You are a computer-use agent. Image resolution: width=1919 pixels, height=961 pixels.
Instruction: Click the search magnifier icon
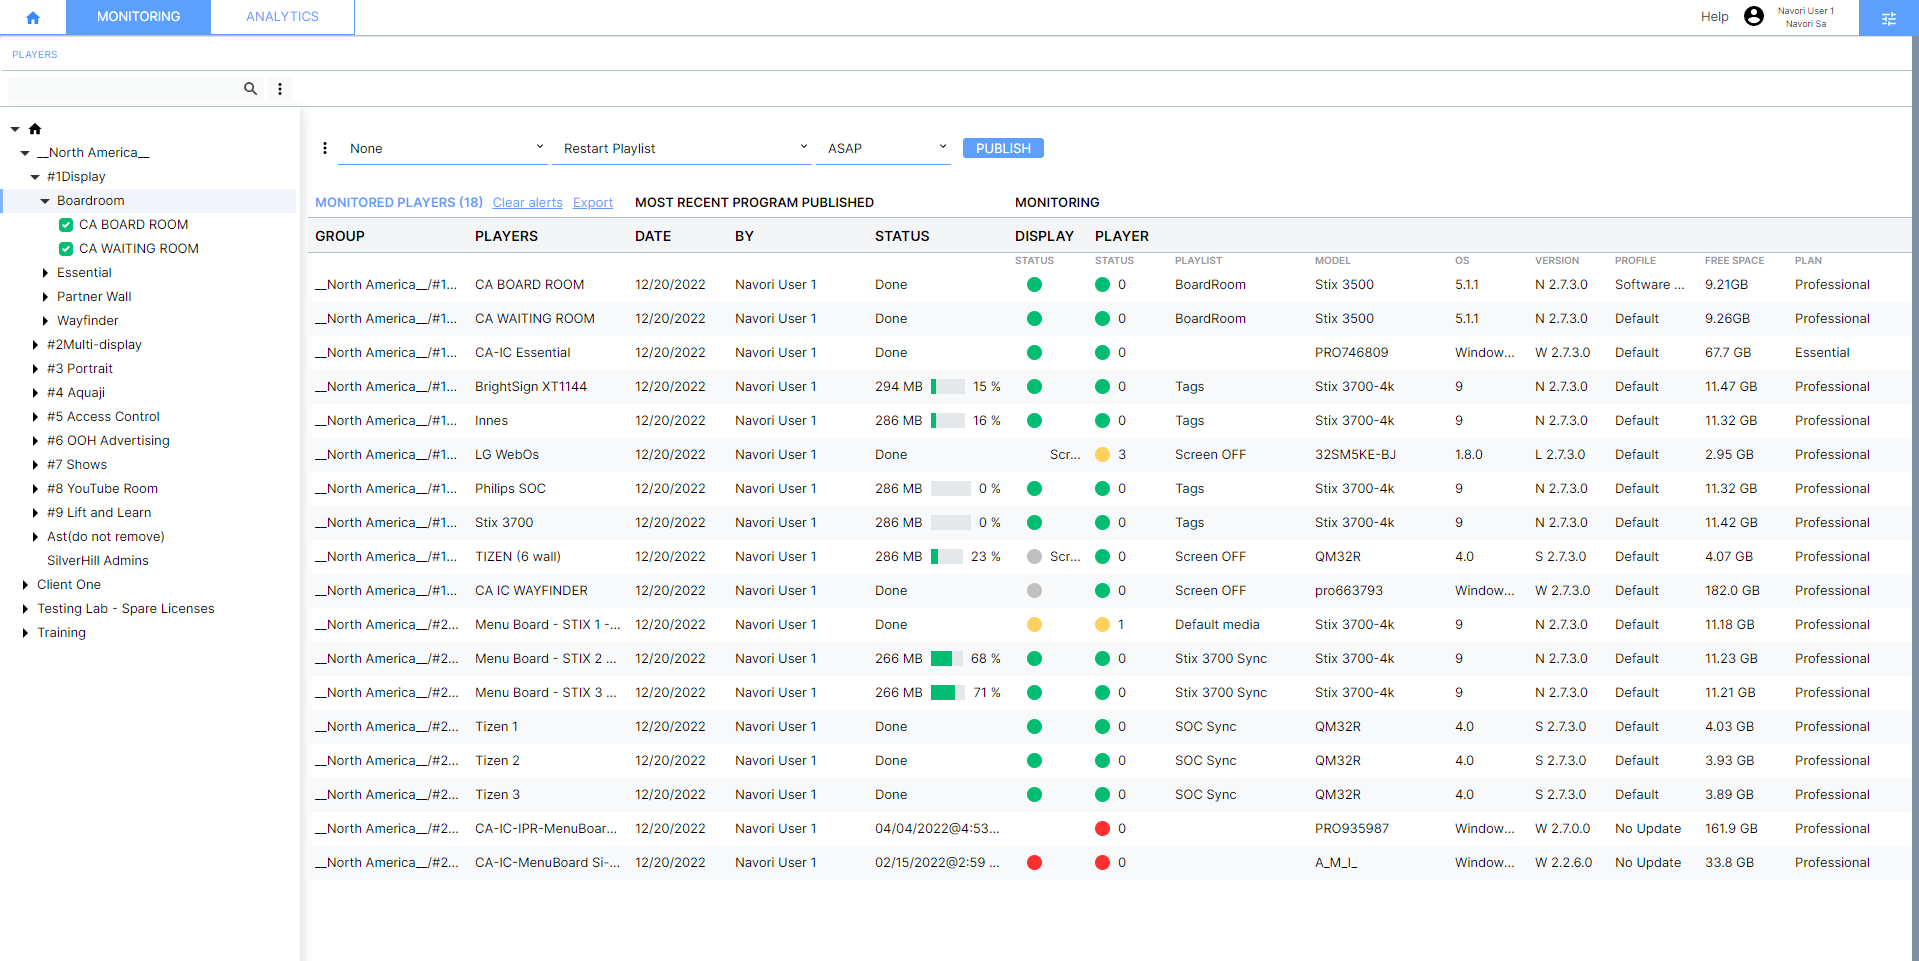(250, 89)
